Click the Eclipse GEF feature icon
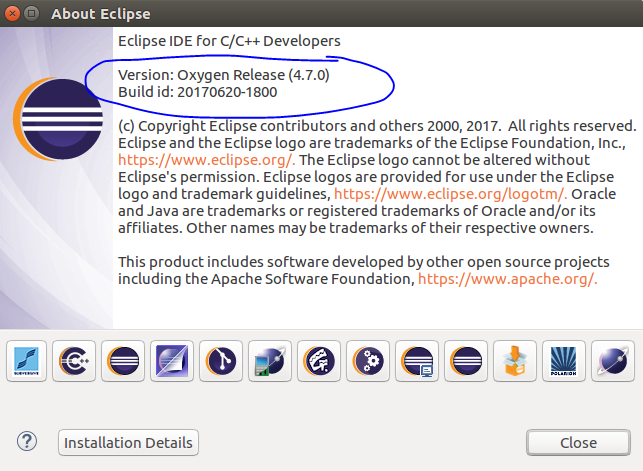Viewport: 643px width, 471px height. coord(319,361)
